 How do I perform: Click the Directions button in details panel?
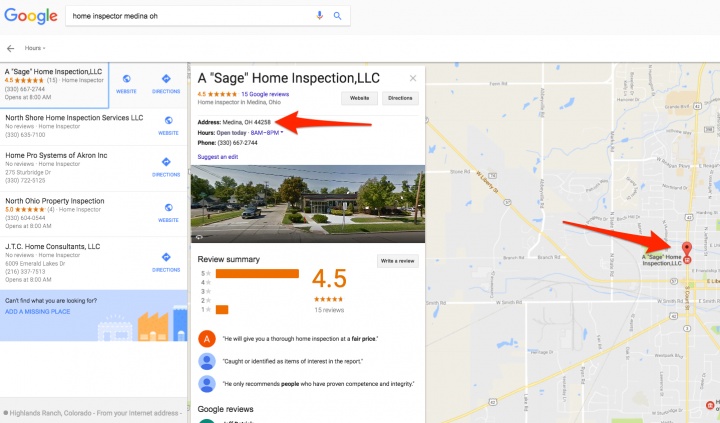click(x=400, y=98)
